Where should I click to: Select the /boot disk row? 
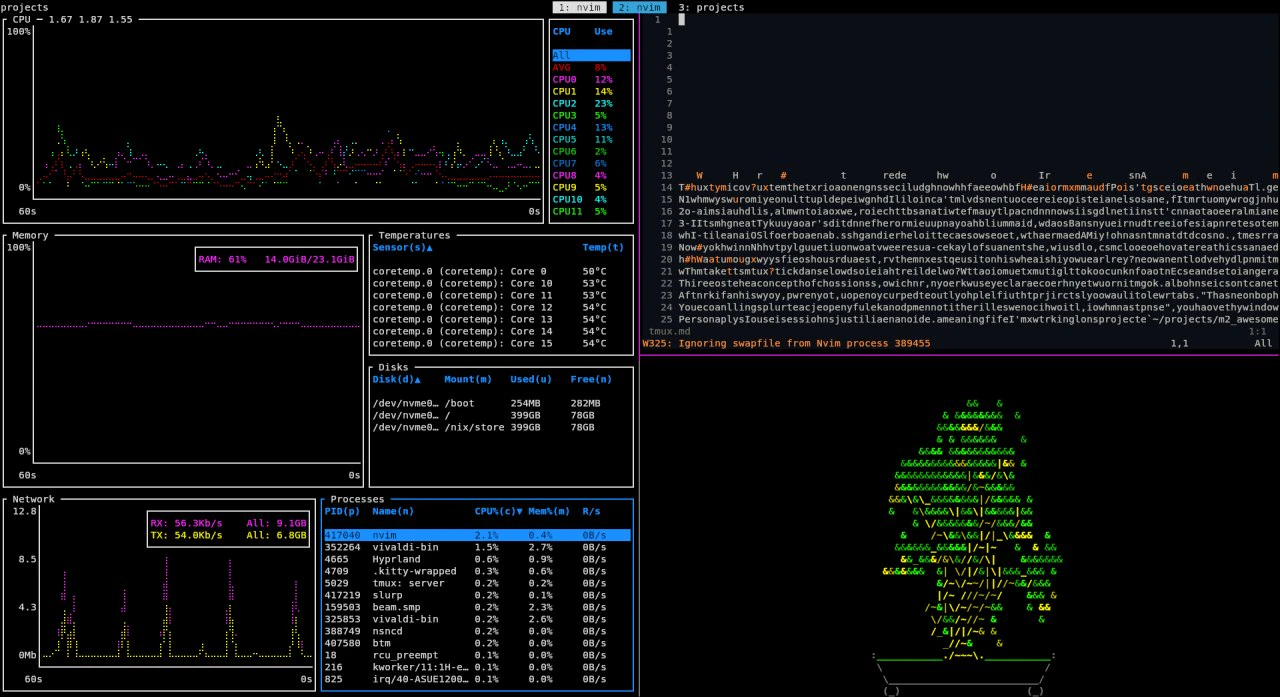pos(501,403)
